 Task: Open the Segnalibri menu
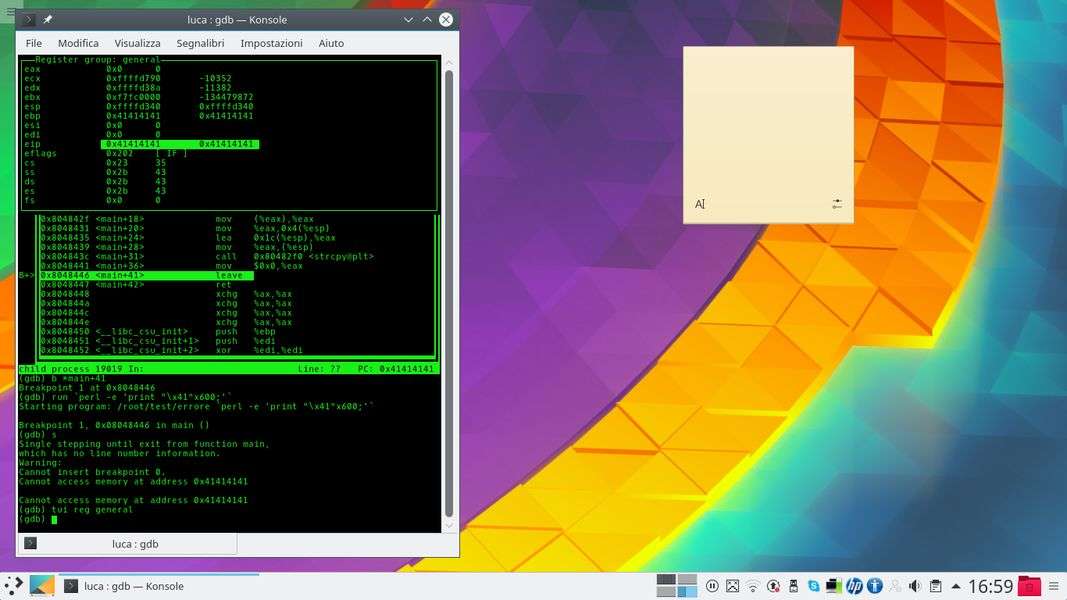200,43
